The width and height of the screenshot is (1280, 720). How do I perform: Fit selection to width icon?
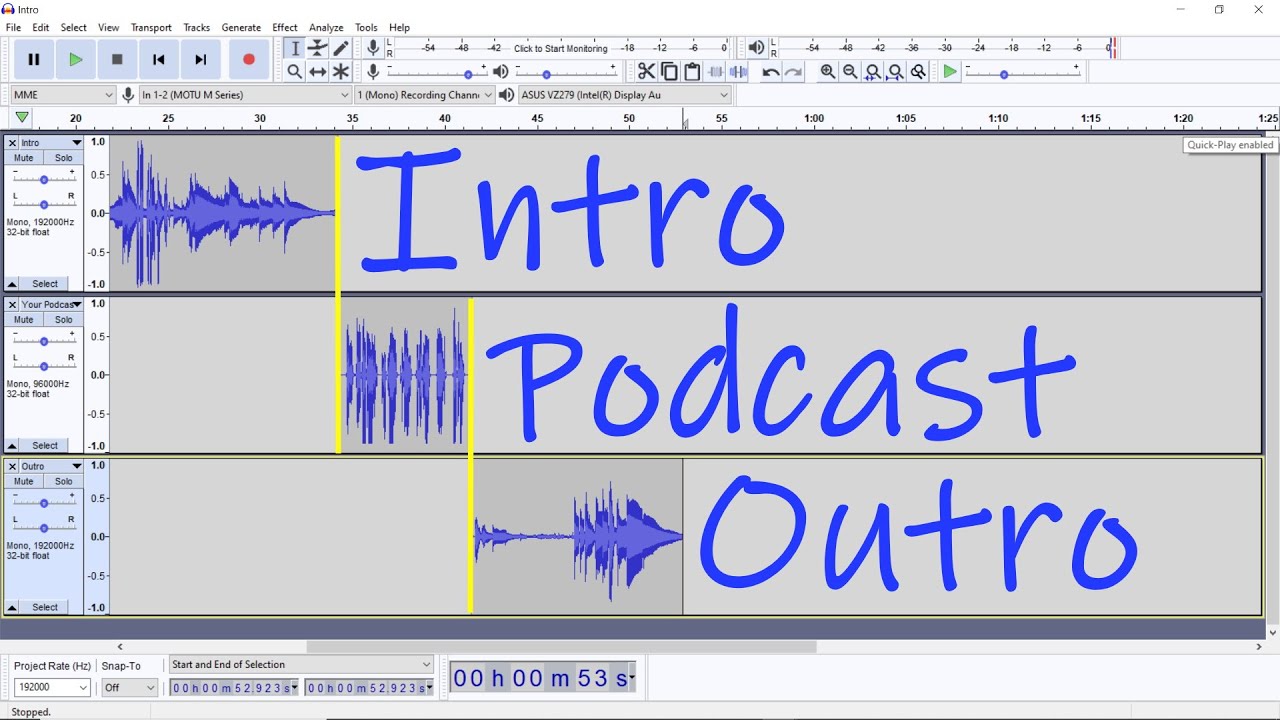pos(873,71)
